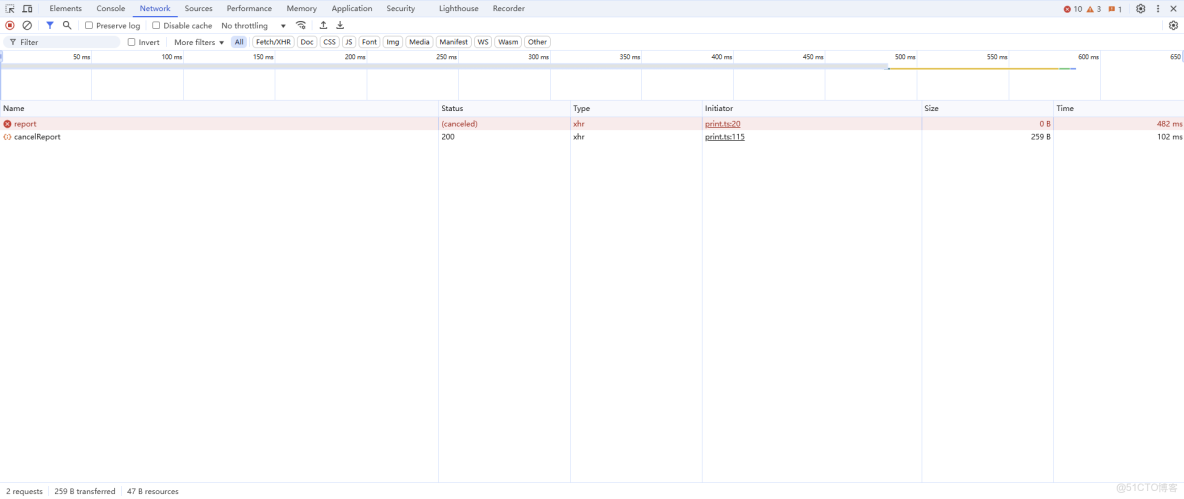Toggle the device toolbar icon
The width and height of the screenshot is (1184, 499).
[x=27, y=9]
